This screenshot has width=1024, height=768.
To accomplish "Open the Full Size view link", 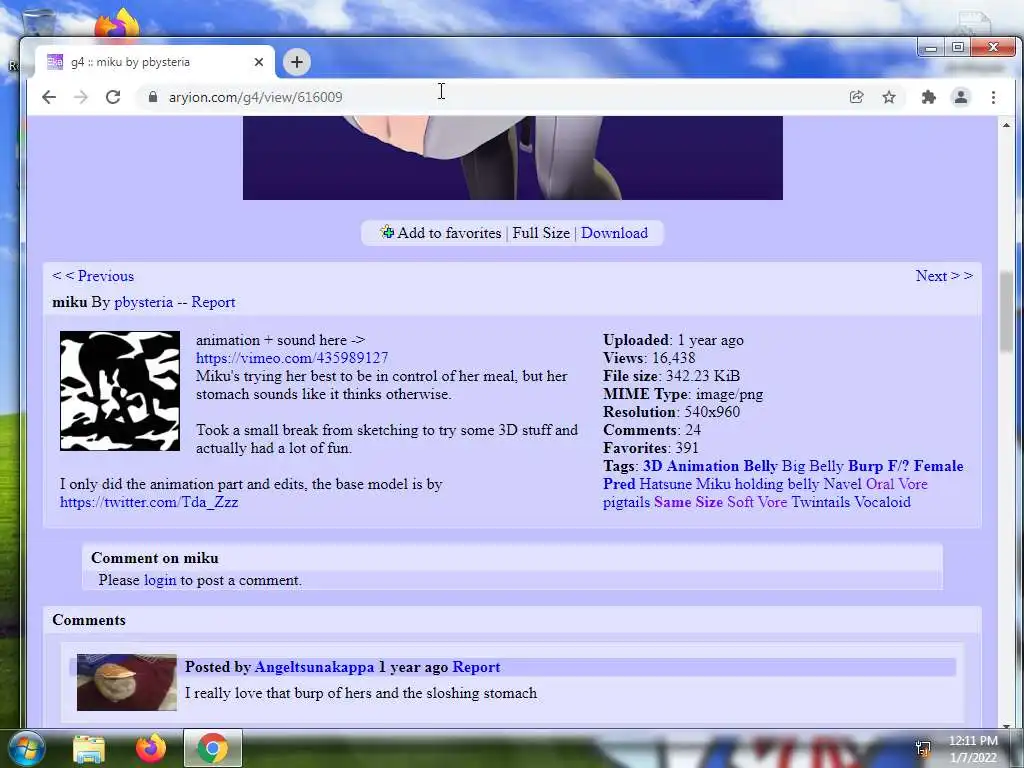I will coord(541,233).
